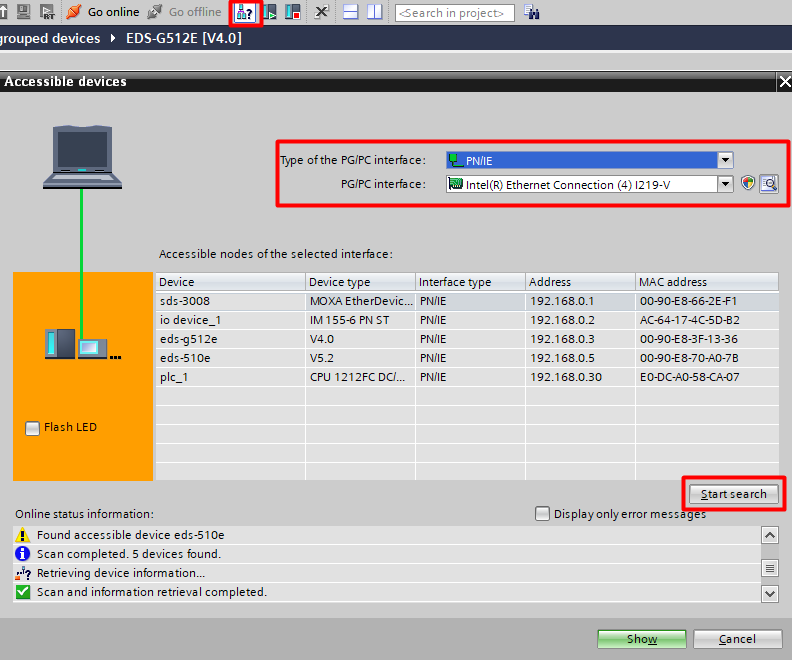Click address 192.168.0.1 cell
The height and width of the screenshot is (660, 792).
point(580,301)
